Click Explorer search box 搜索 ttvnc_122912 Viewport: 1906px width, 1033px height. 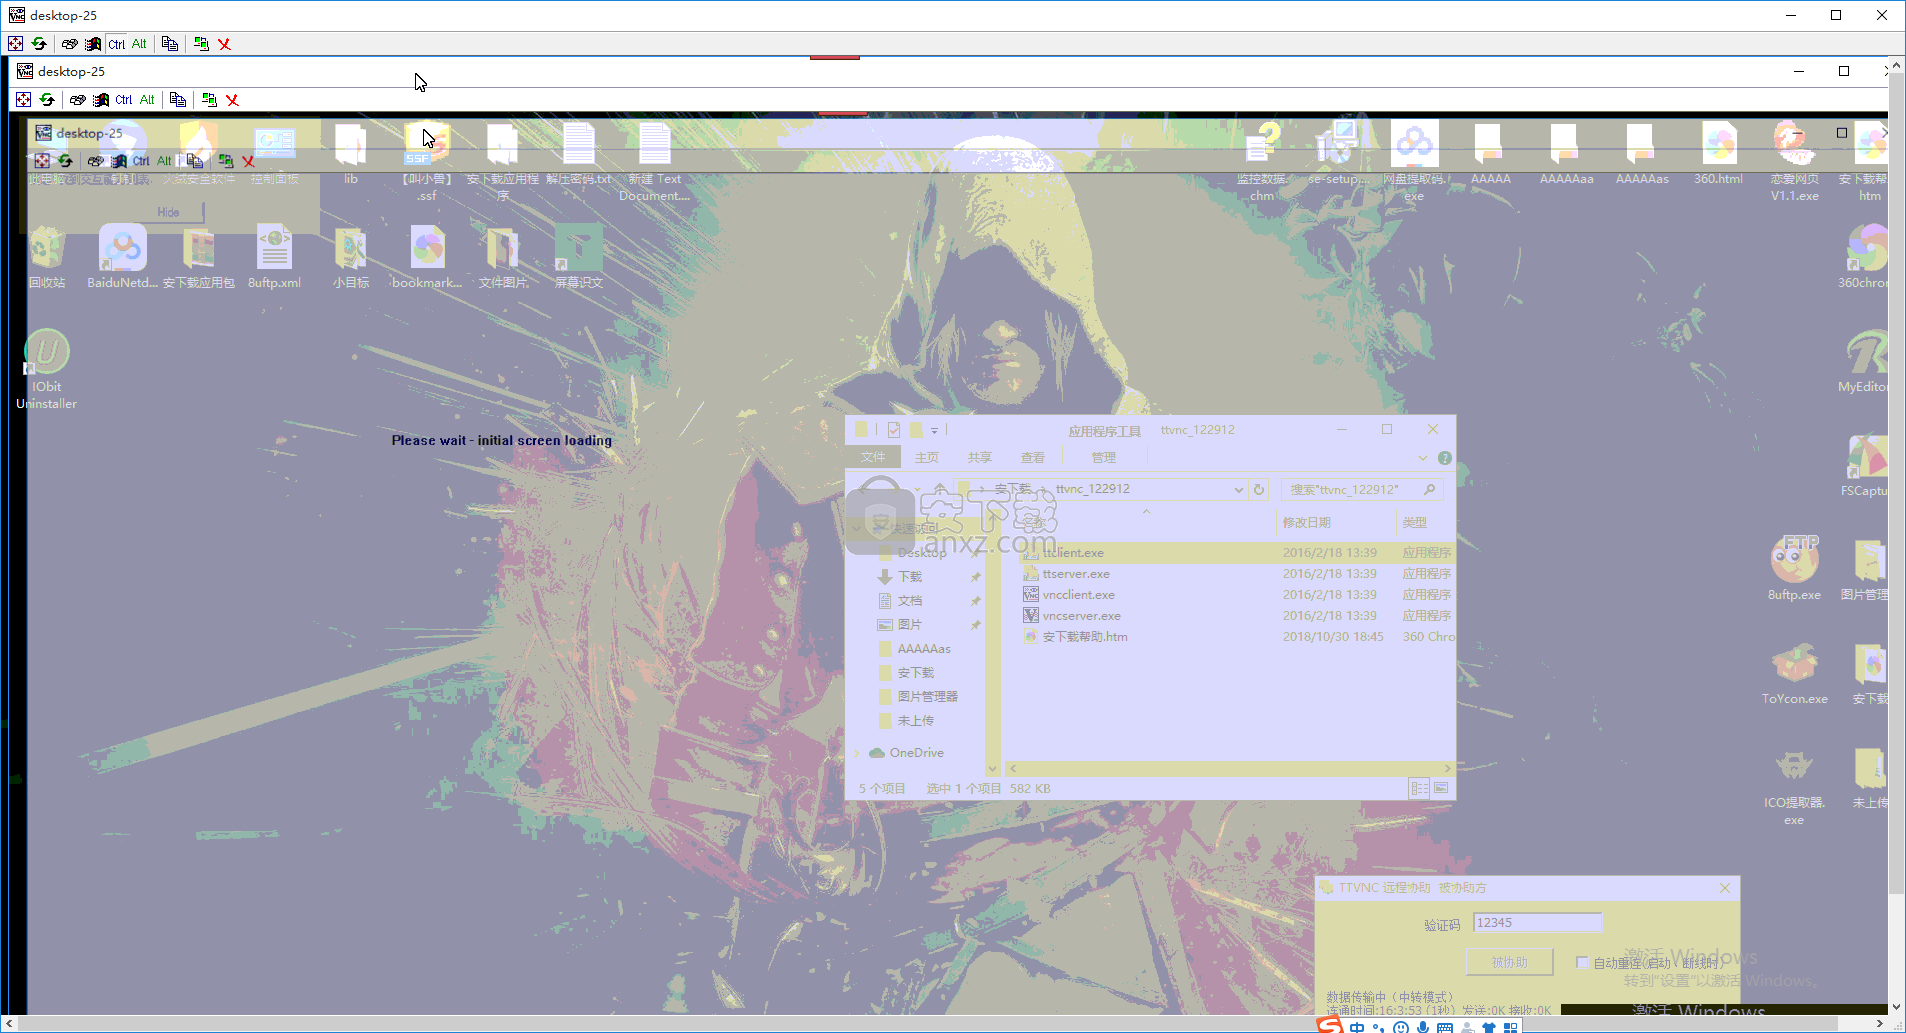click(x=1362, y=489)
